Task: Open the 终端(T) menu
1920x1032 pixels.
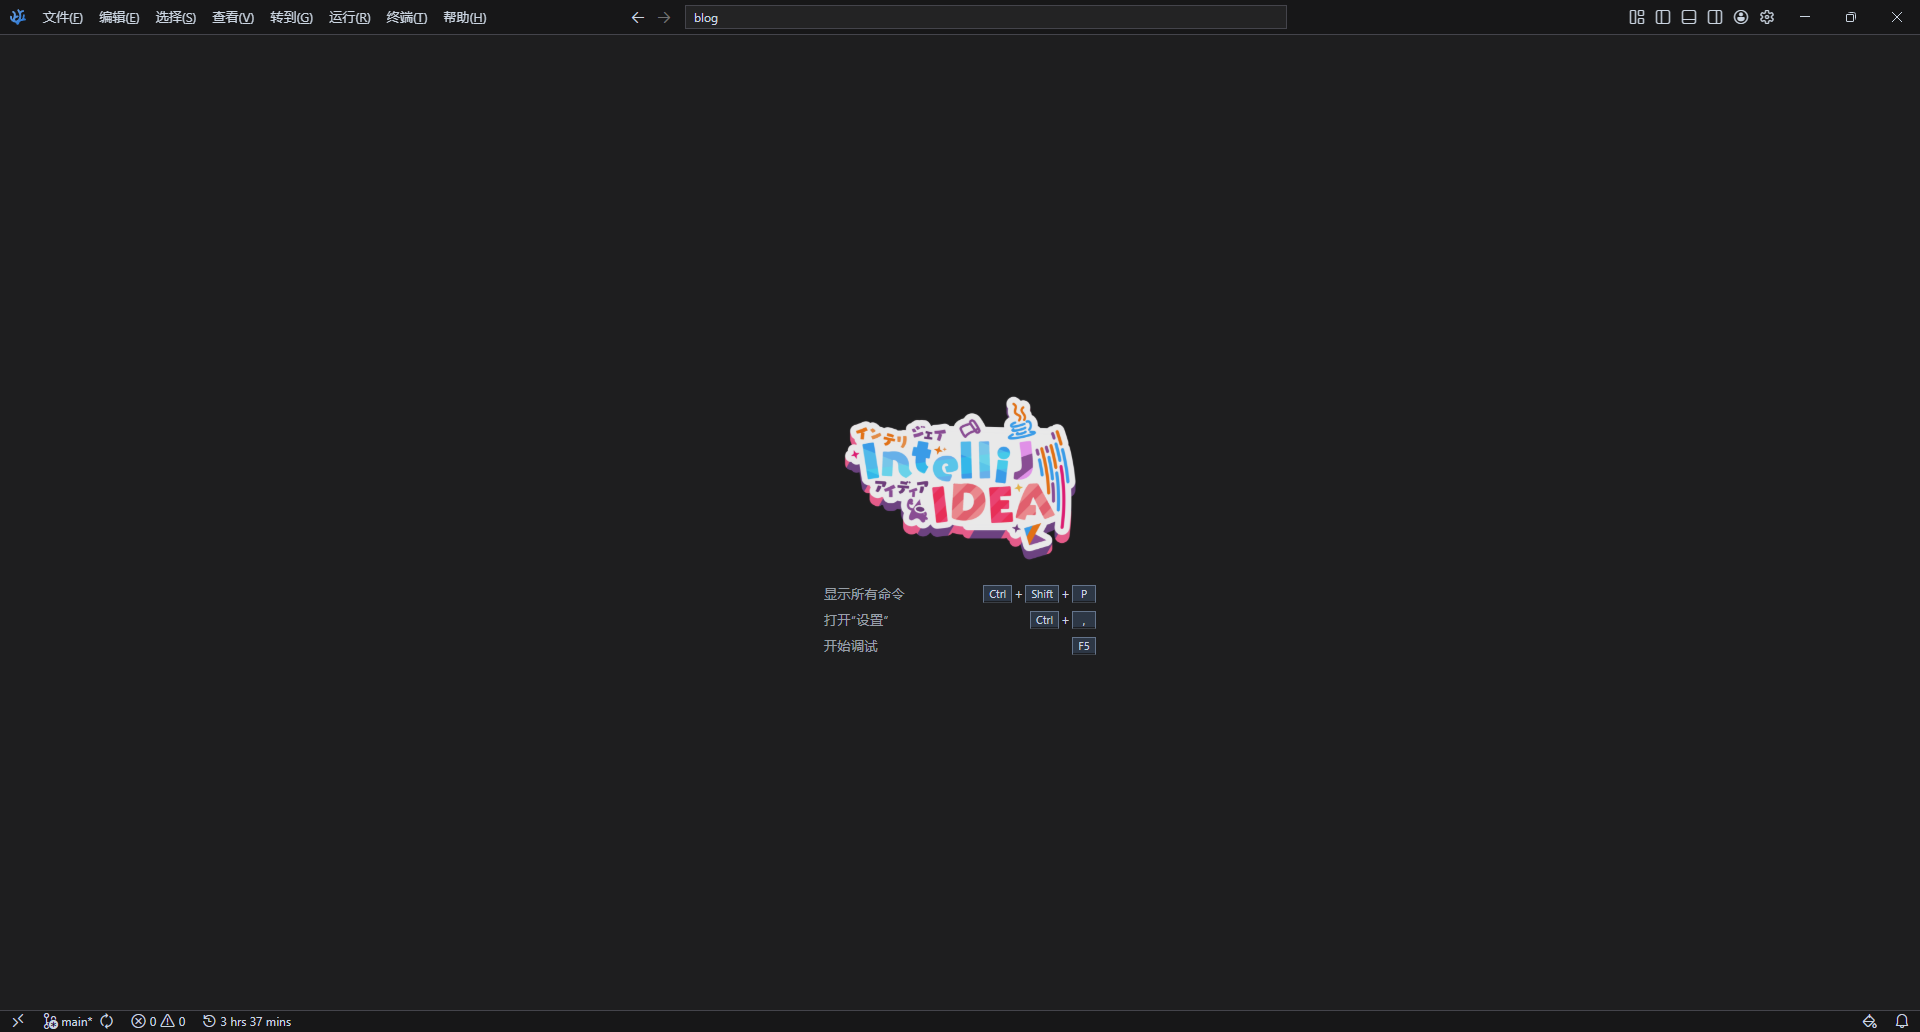Action: pos(407,17)
